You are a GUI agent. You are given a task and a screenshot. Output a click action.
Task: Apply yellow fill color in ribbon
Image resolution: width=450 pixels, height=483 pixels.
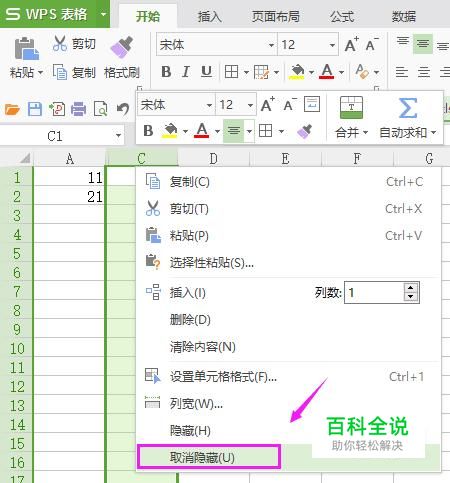click(297, 72)
